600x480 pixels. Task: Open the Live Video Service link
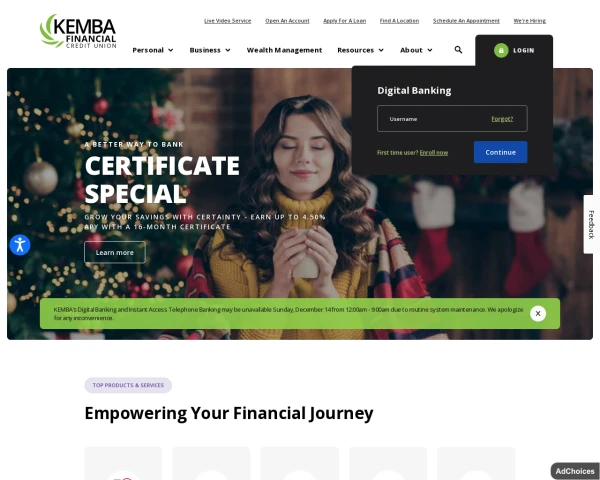click(x=228, y=21)
